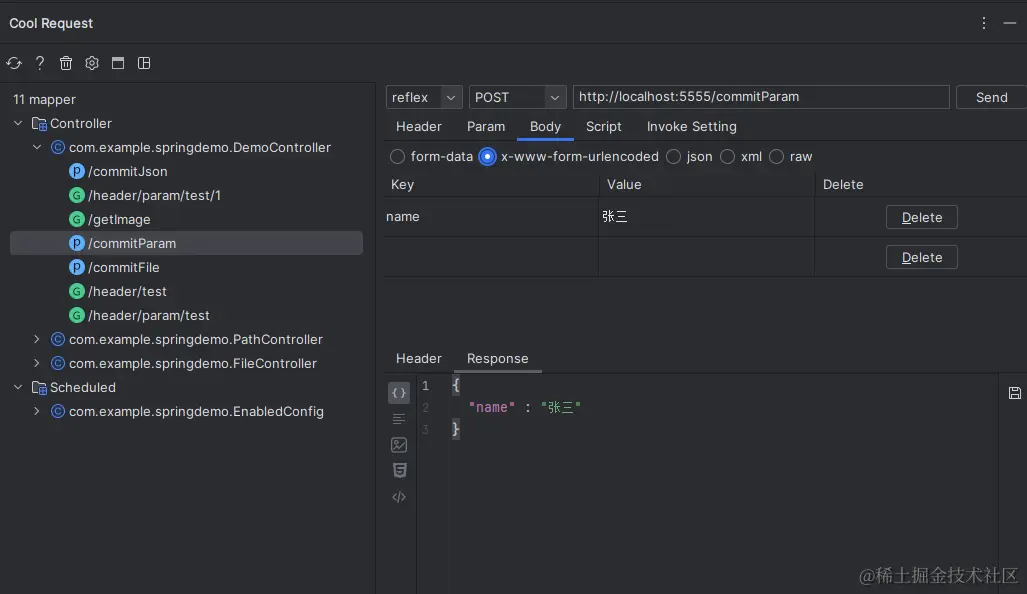Select the /commitFile endpoint in tree
This screenshot has width=1027, height=594.
[x=123, y=267]
